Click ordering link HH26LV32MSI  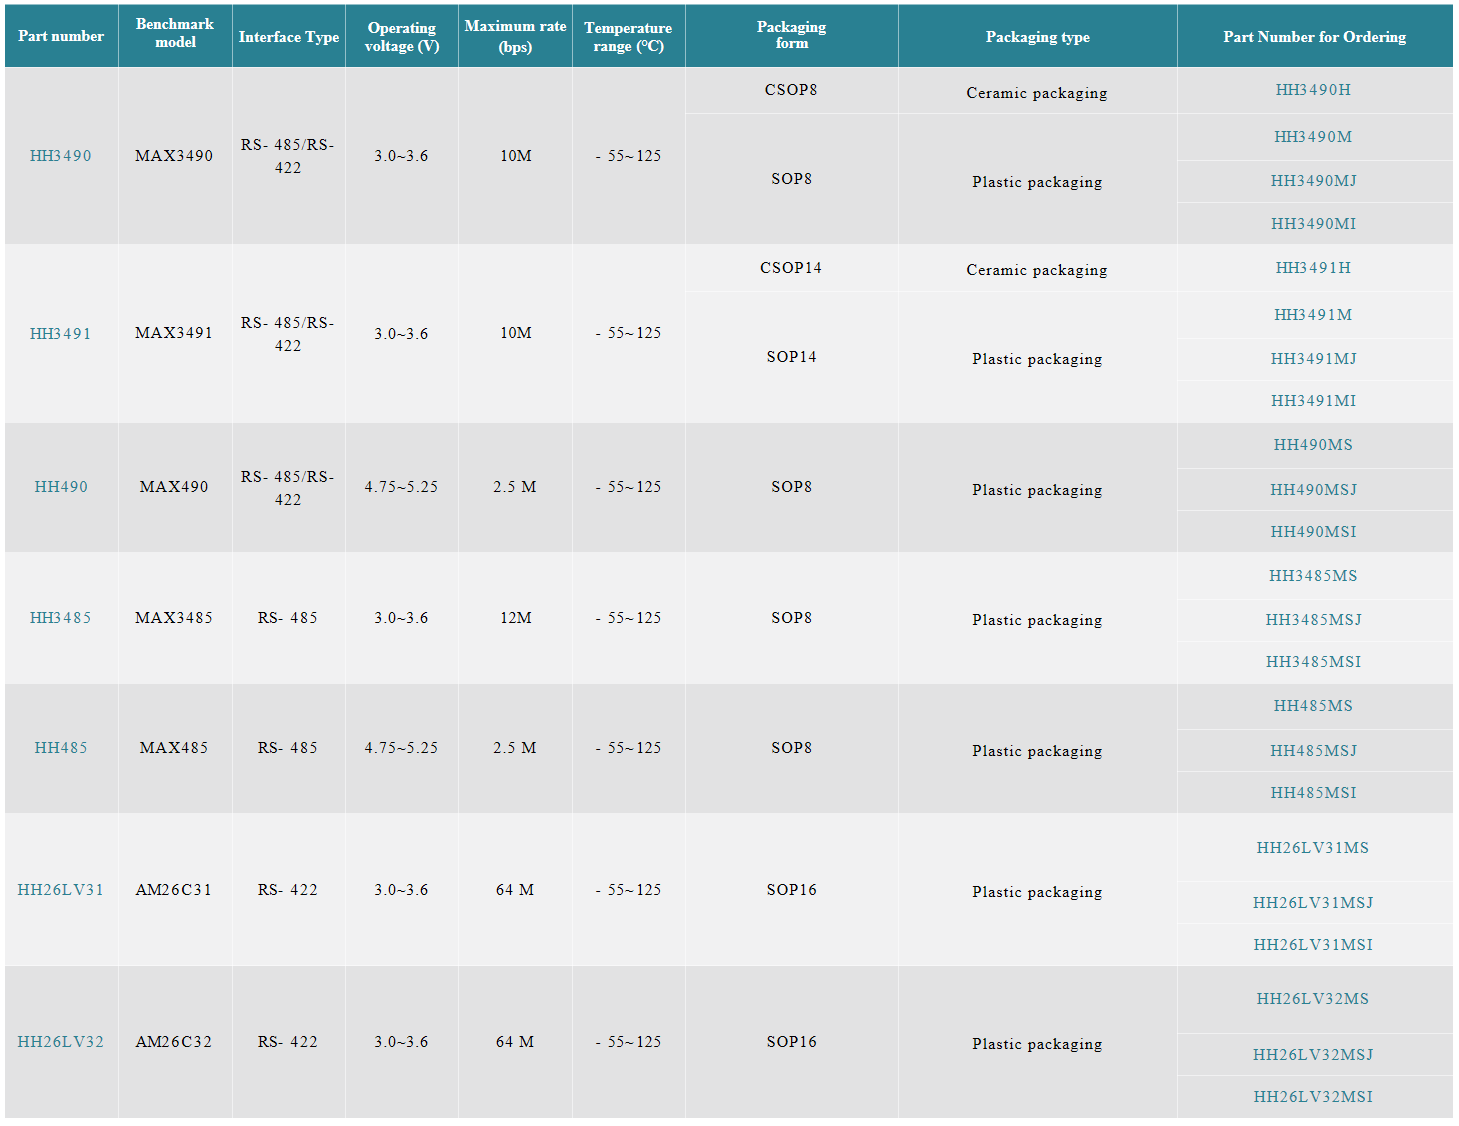pyautogui.click(x=1313, y=1097)
